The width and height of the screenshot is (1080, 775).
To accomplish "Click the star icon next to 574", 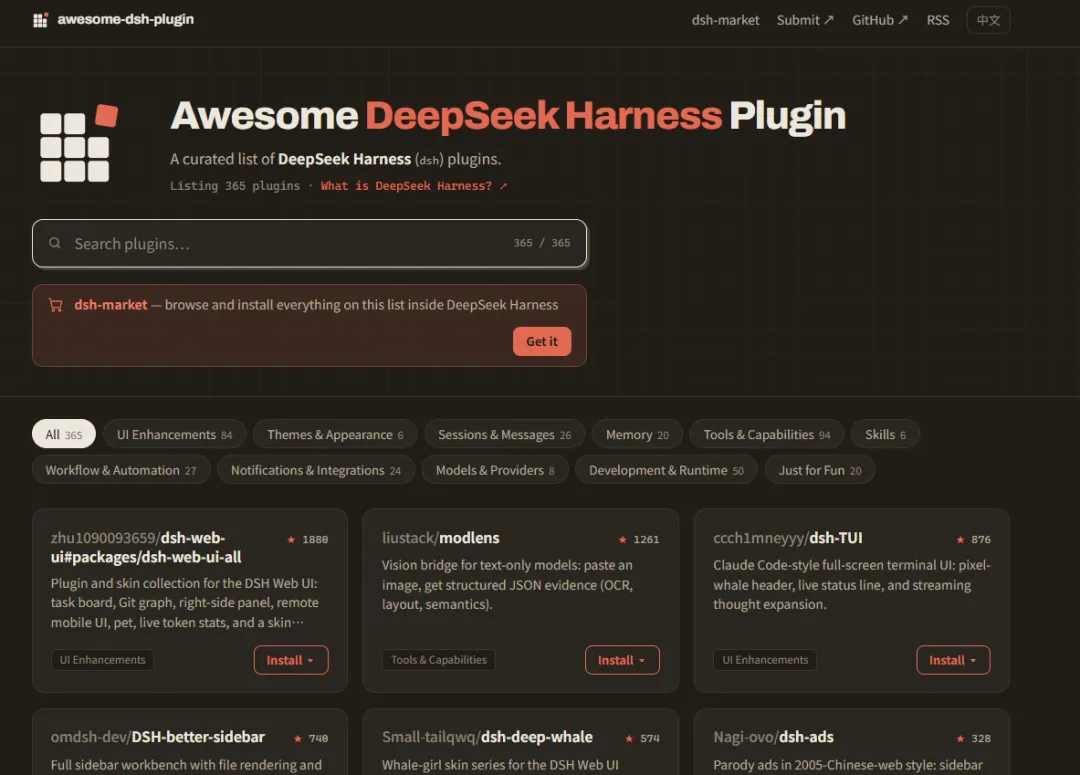I will (x=629, y=738).
